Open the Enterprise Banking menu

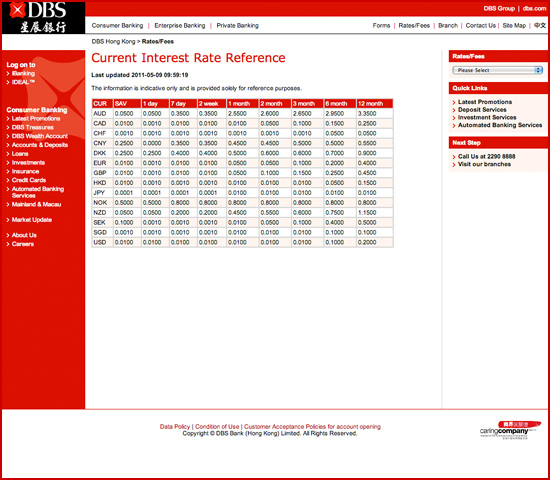coord(180,26)
